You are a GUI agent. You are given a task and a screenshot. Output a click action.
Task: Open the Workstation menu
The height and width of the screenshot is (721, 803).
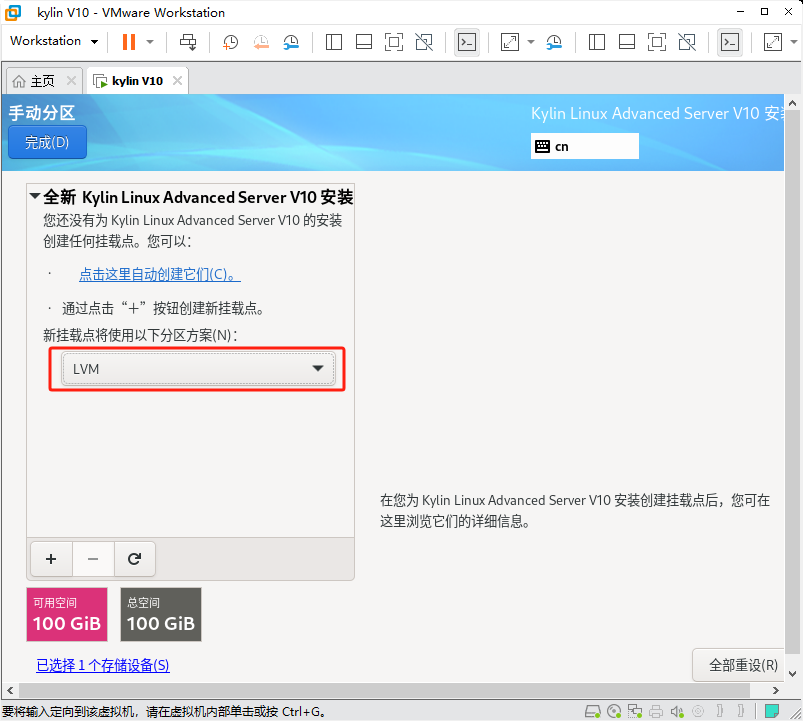coord(54,41)
